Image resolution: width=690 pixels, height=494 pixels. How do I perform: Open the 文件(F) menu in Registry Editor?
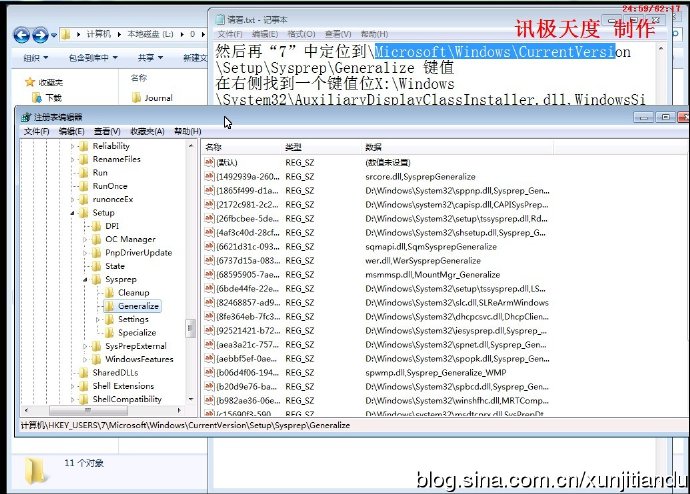point(36,131)
